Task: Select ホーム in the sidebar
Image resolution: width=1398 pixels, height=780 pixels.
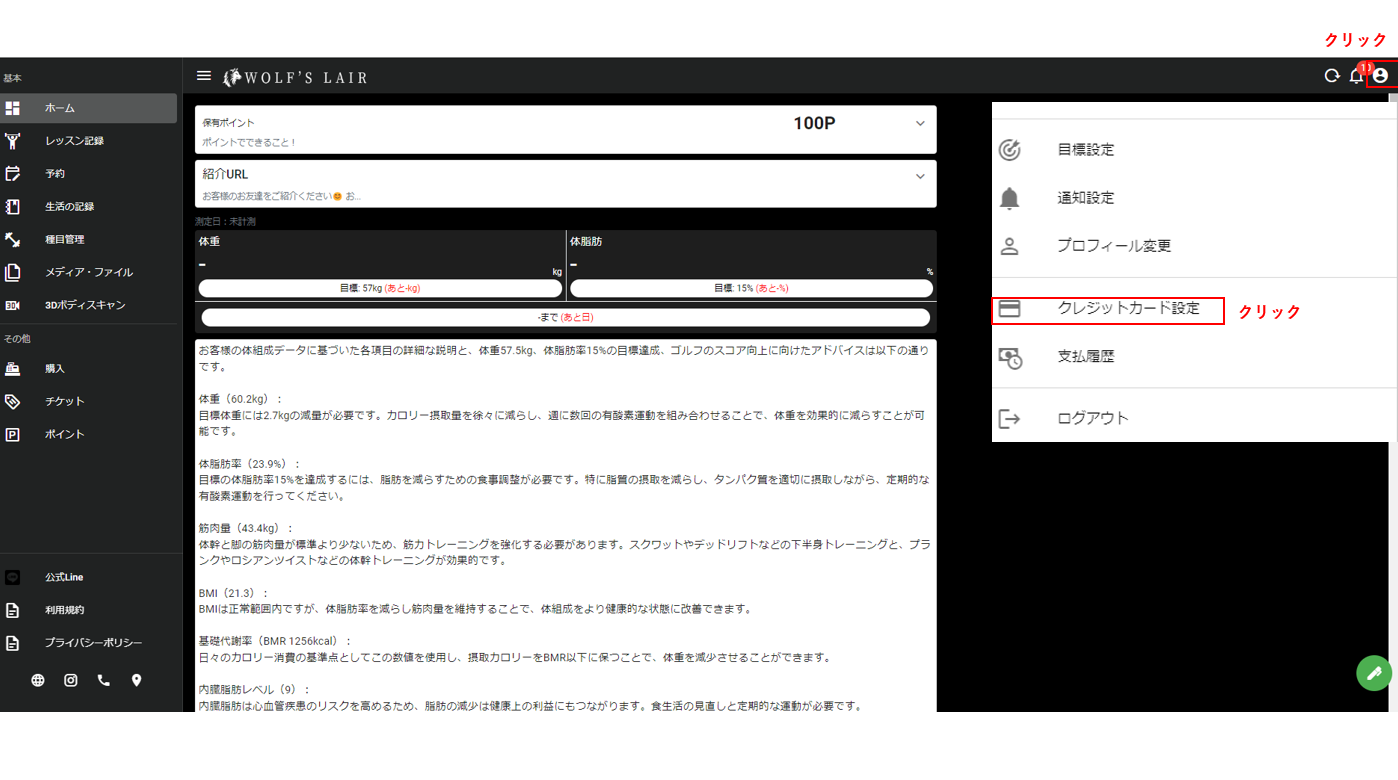Action: [x=89, y=108]
